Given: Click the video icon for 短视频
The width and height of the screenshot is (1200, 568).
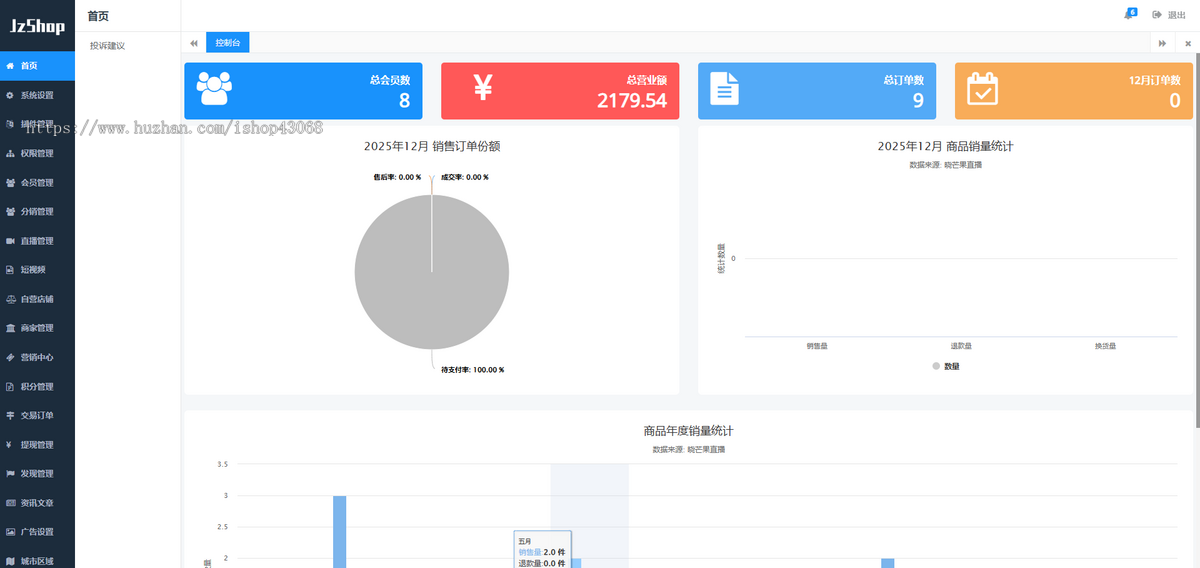Looking at the screenshot, I should (x=10, y=270).
